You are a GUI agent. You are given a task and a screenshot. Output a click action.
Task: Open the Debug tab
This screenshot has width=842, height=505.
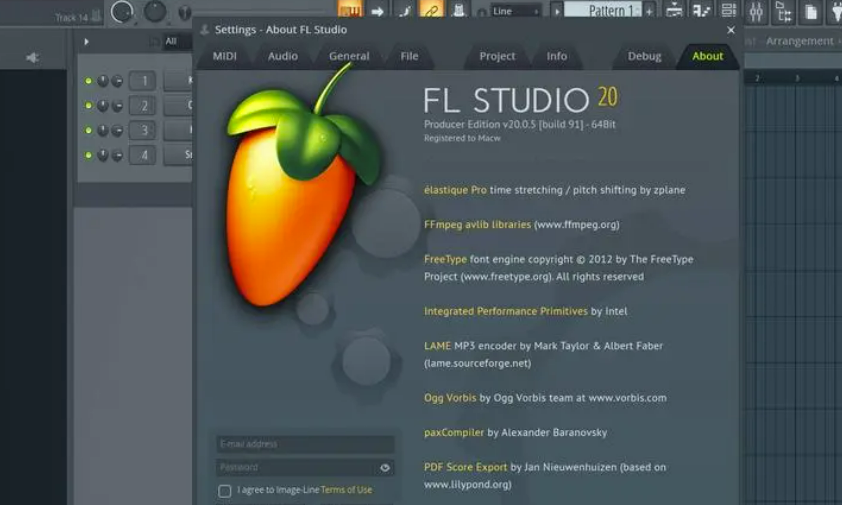point(644,56)
